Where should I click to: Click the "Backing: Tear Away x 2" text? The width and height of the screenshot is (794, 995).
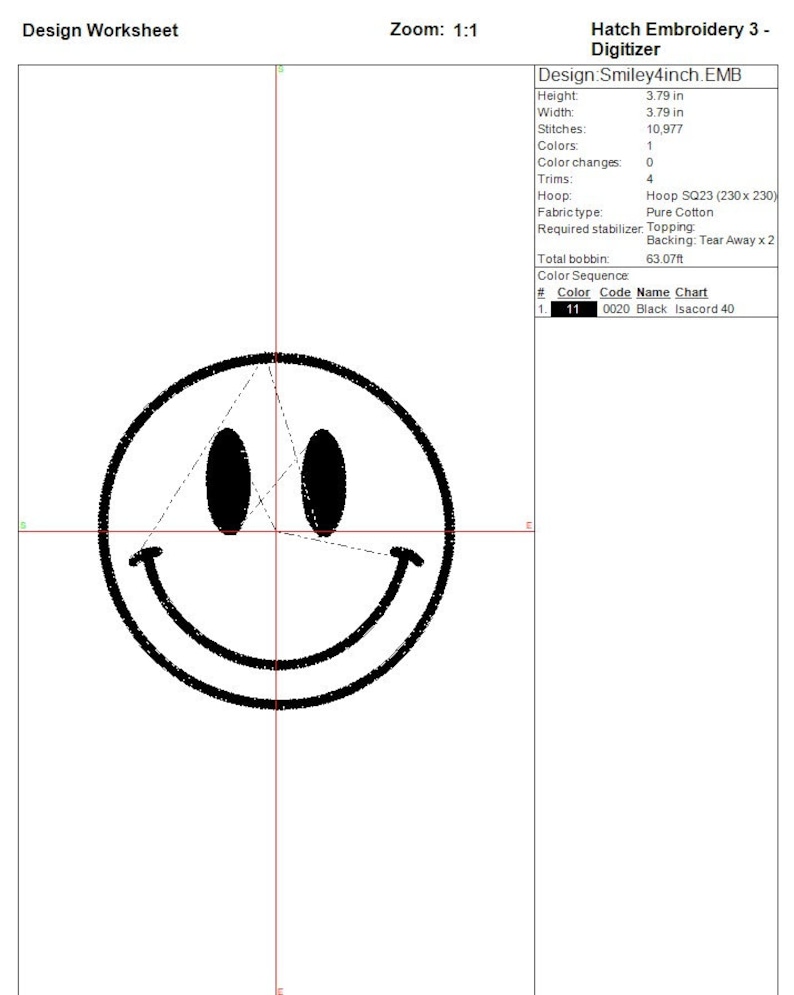[x=710, y=240]
